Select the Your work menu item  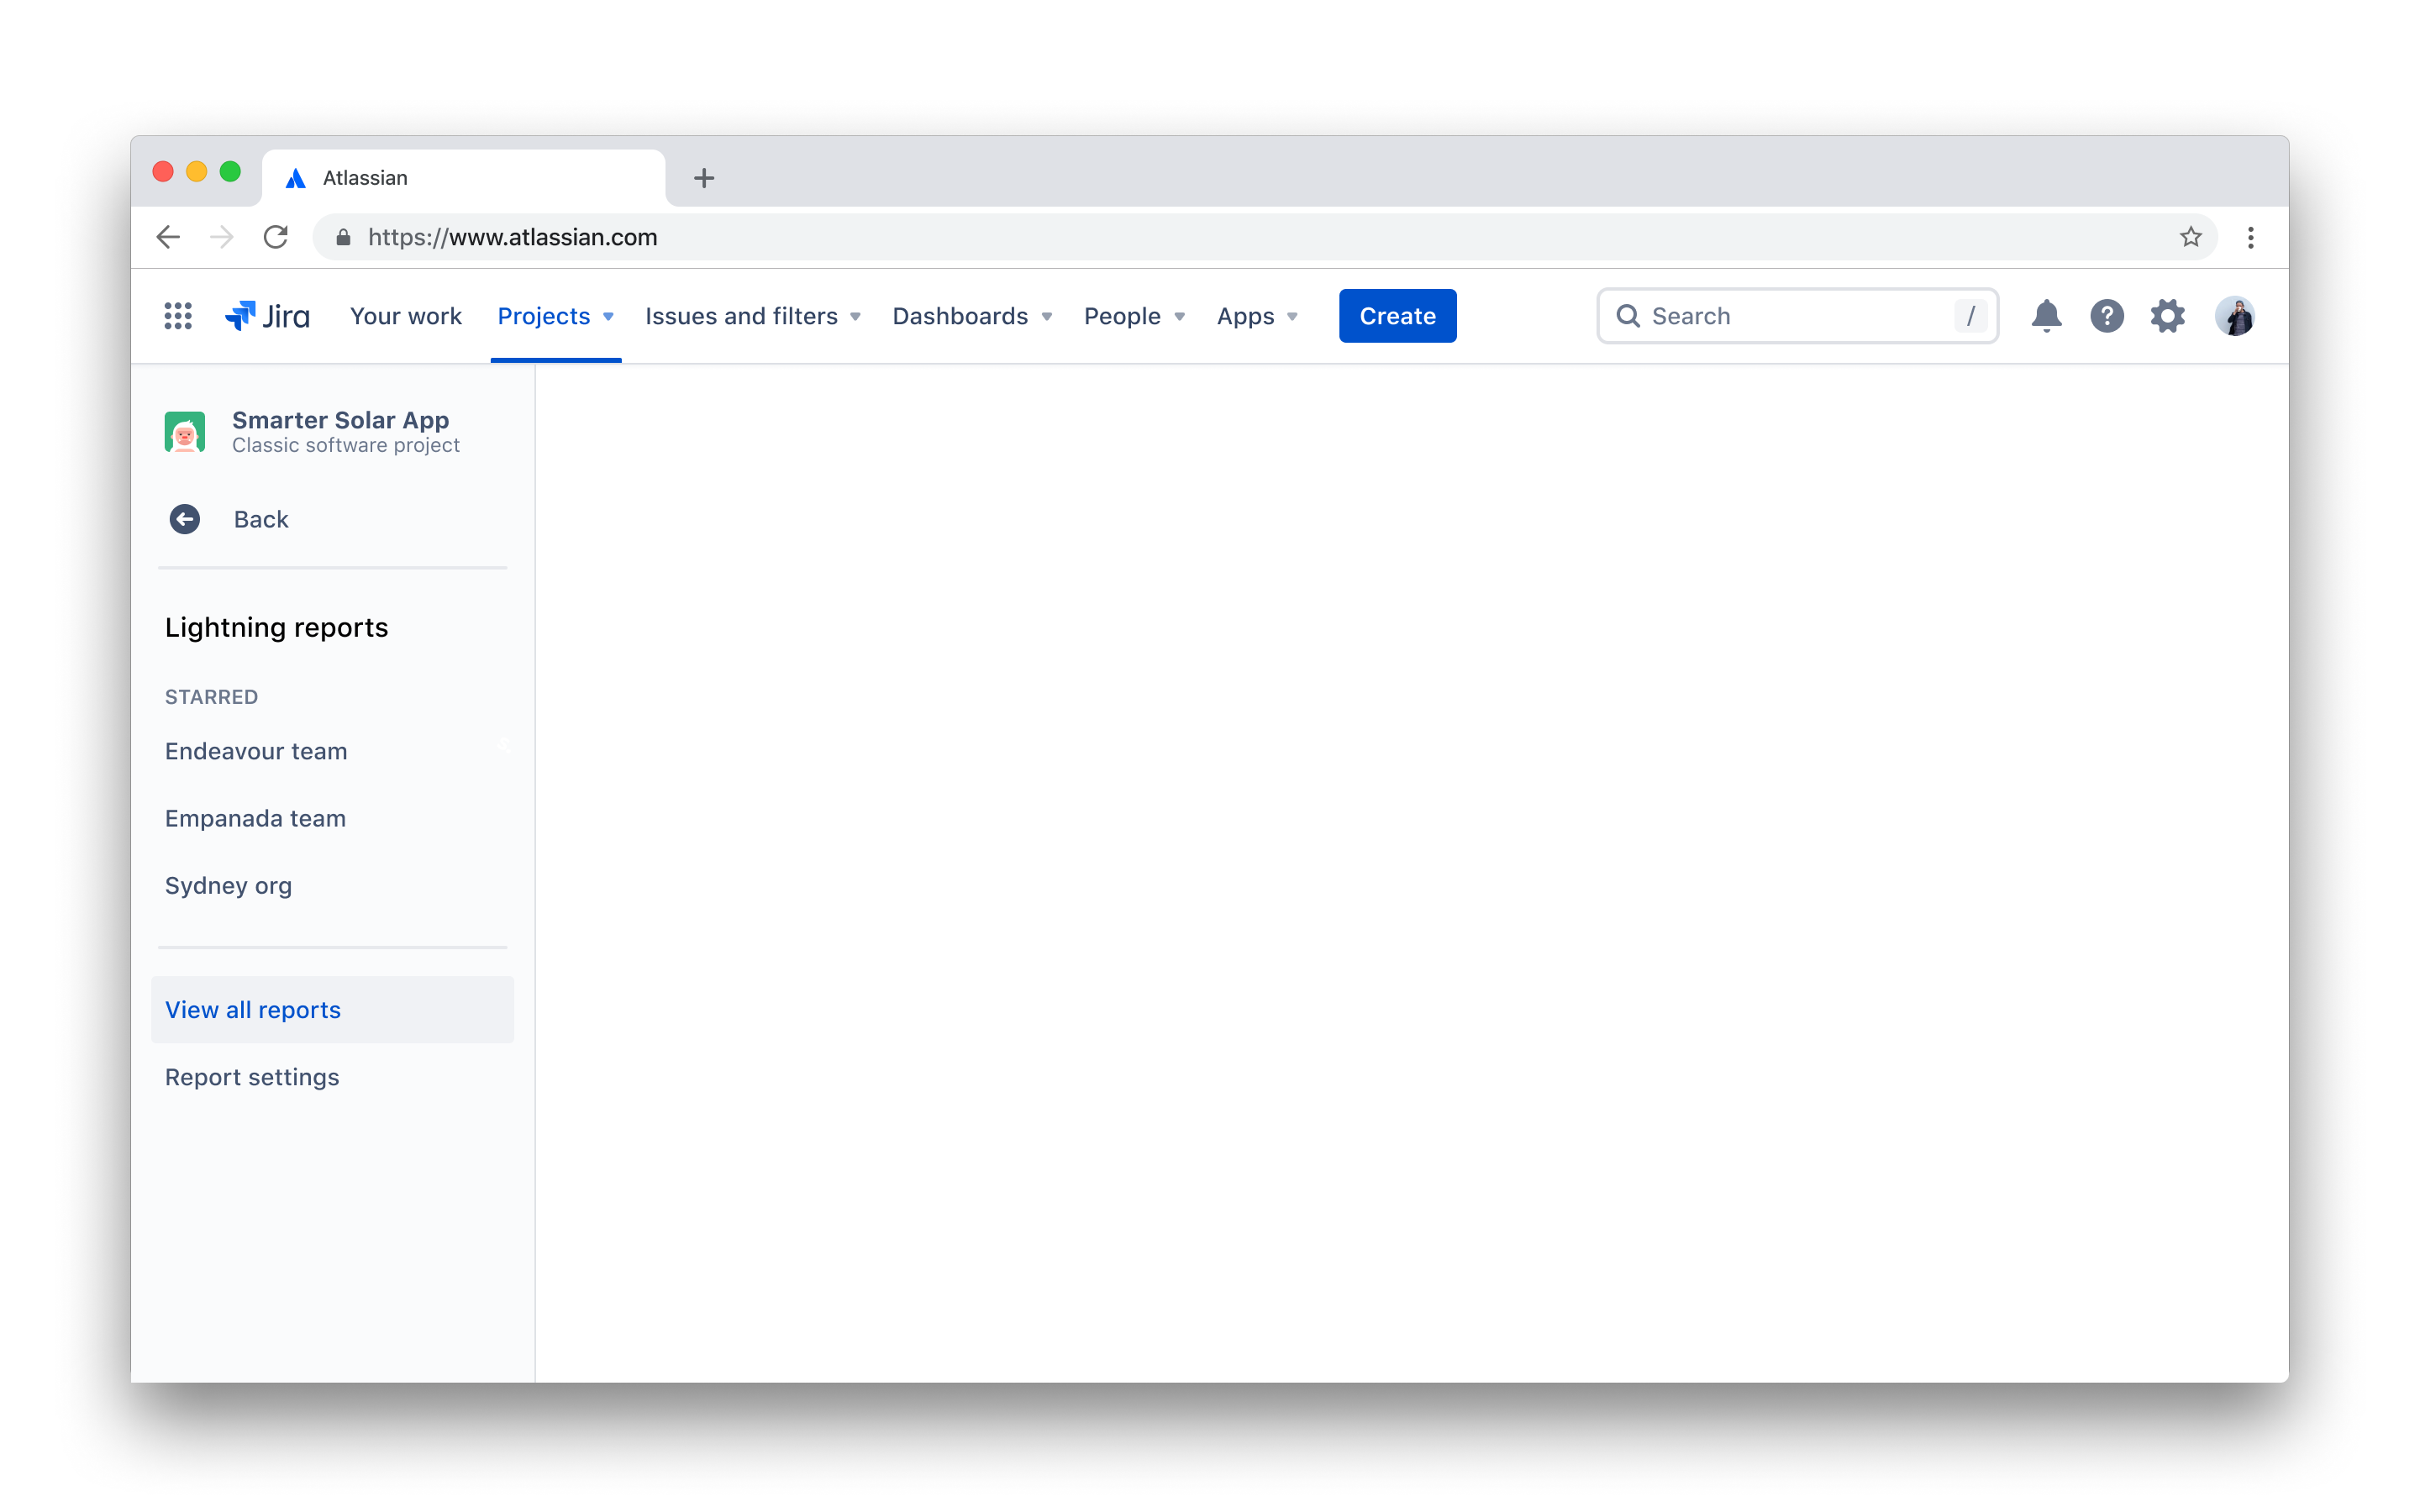405,316
